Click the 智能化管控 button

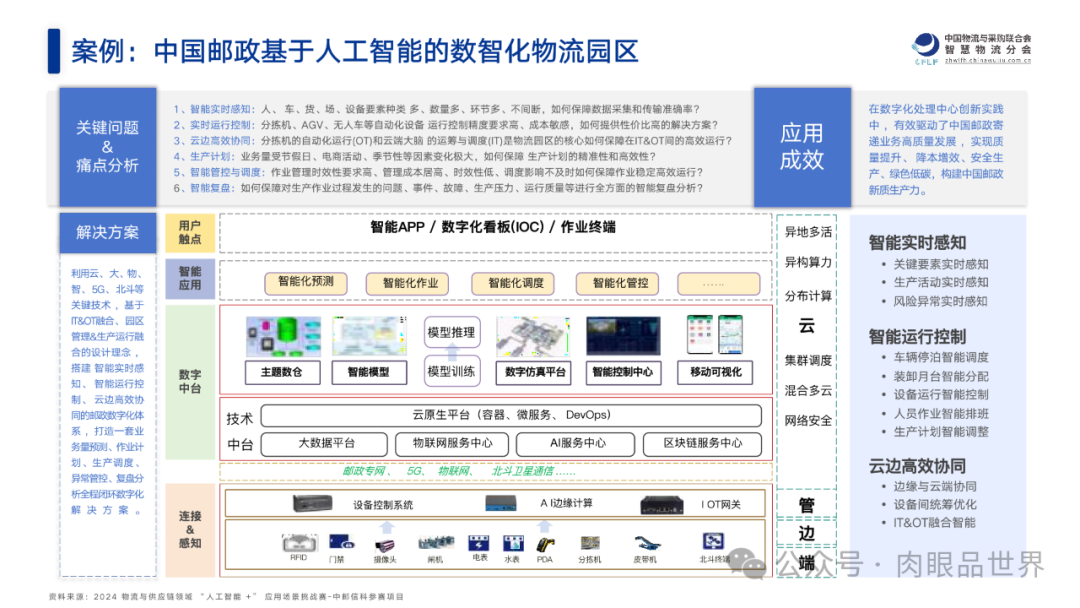pos(617,283)
